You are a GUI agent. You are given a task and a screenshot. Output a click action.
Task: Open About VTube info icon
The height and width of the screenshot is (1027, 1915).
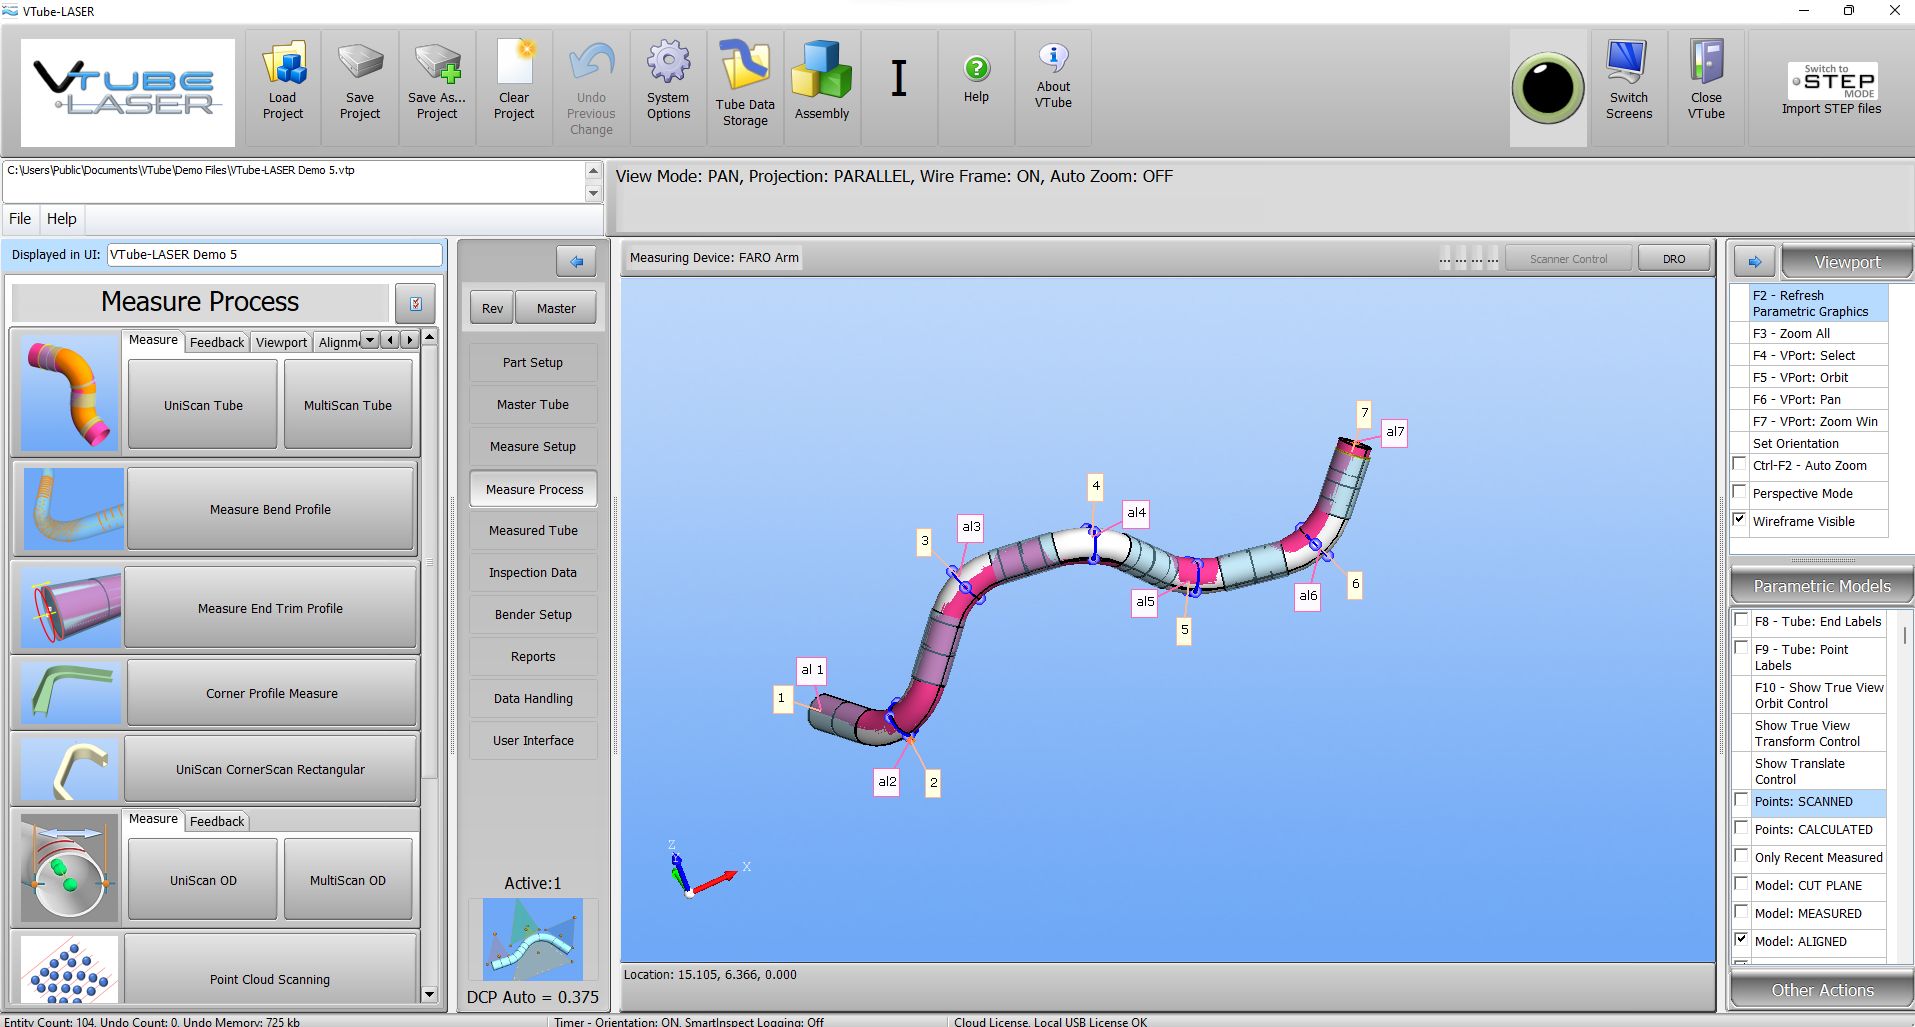tap(1053, 57)
